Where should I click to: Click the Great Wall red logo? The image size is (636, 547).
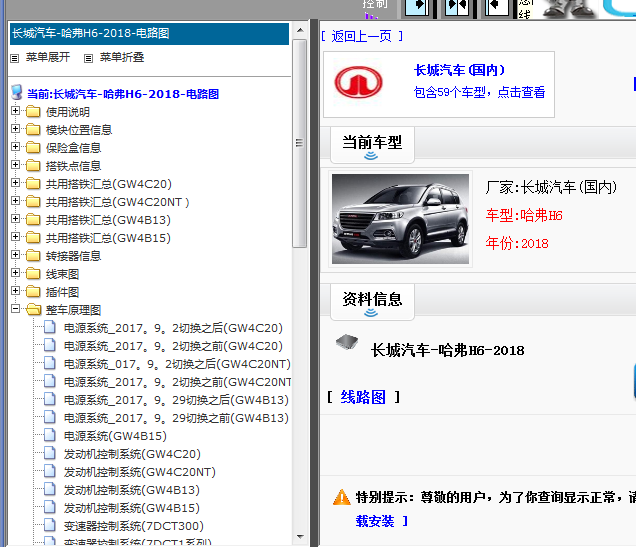[x=358, y=83]
